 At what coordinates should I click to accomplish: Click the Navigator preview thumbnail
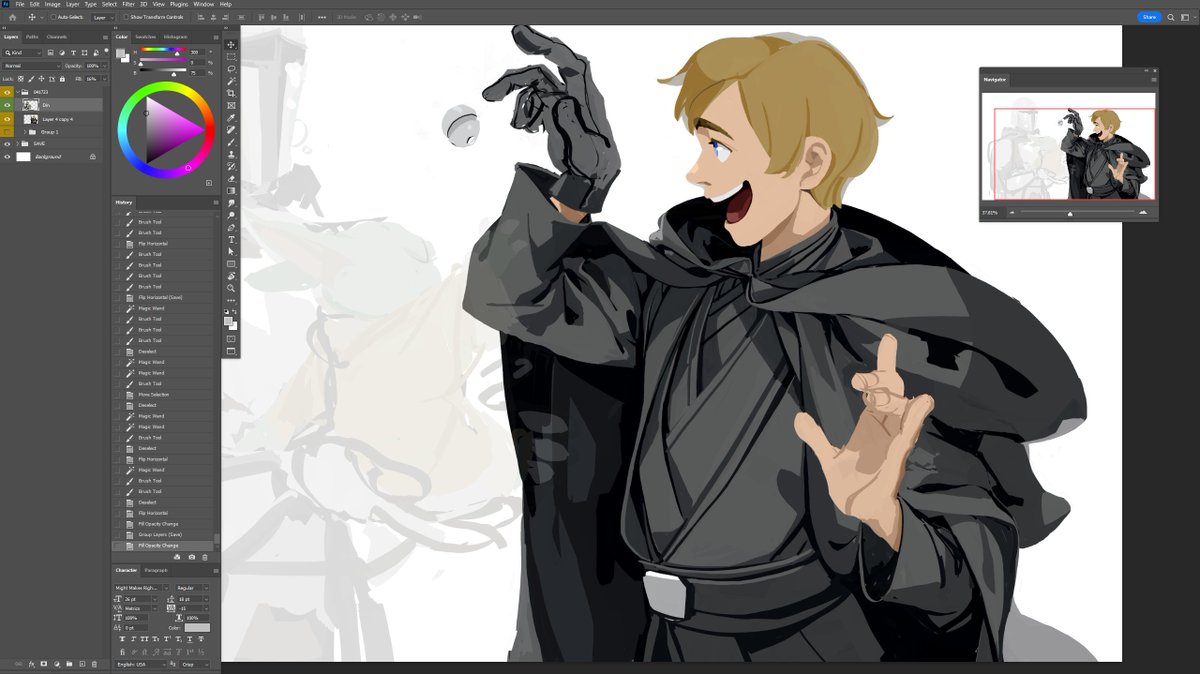(x=1068, y=147)
